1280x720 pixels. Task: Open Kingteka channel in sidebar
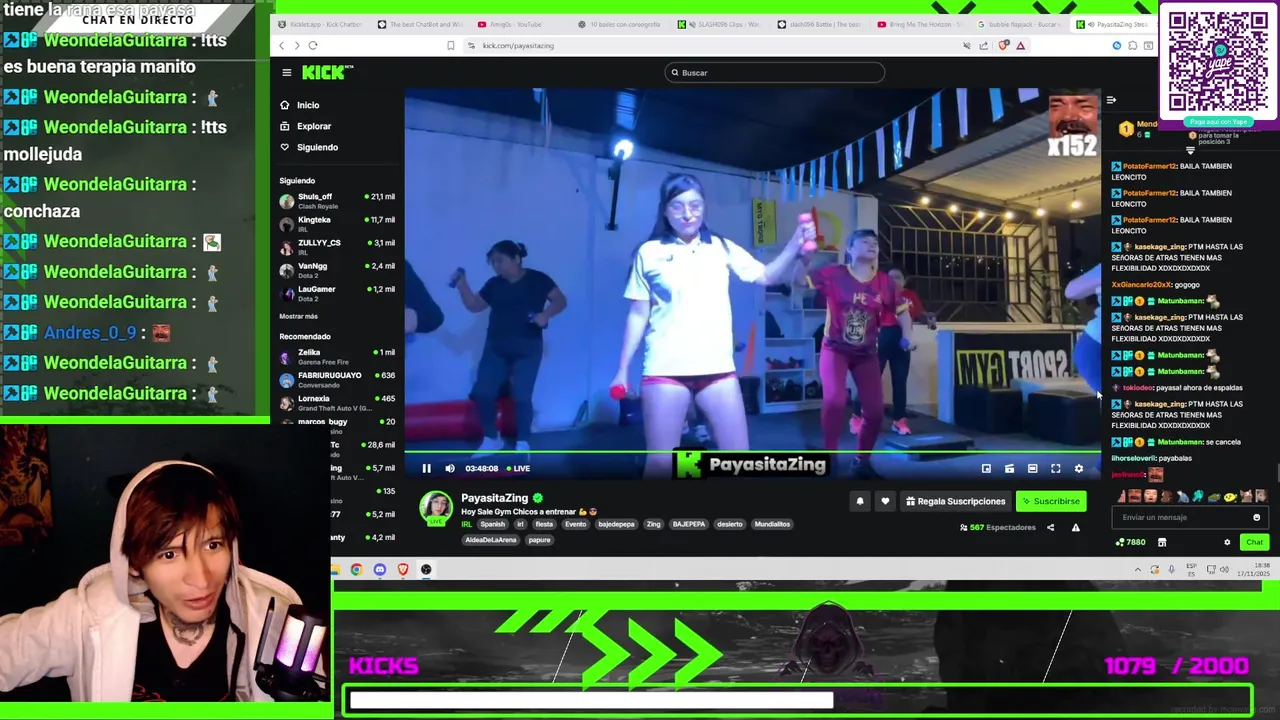[x=337, y=224]
